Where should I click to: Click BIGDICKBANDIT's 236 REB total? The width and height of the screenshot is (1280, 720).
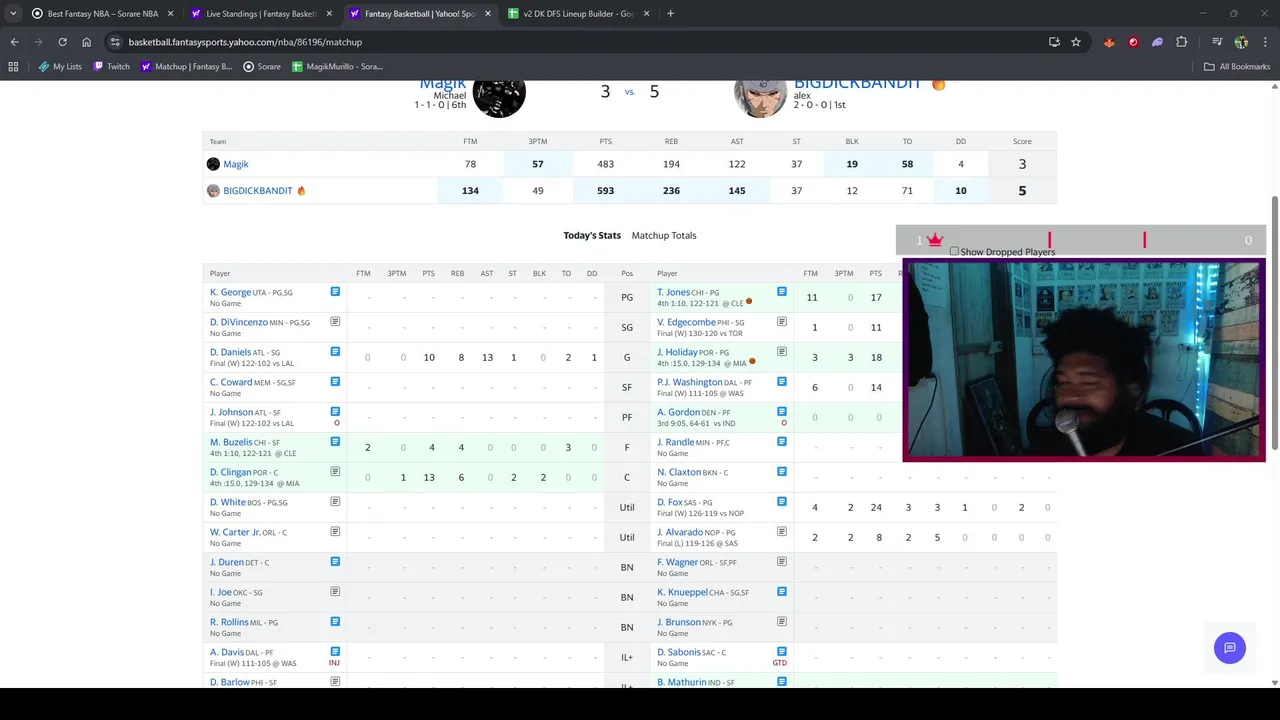671,191
